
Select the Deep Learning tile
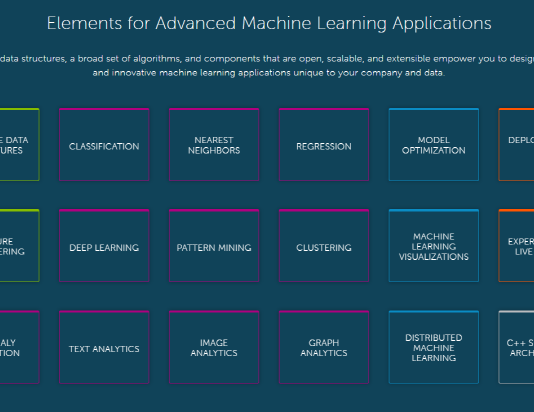(104, 246)
